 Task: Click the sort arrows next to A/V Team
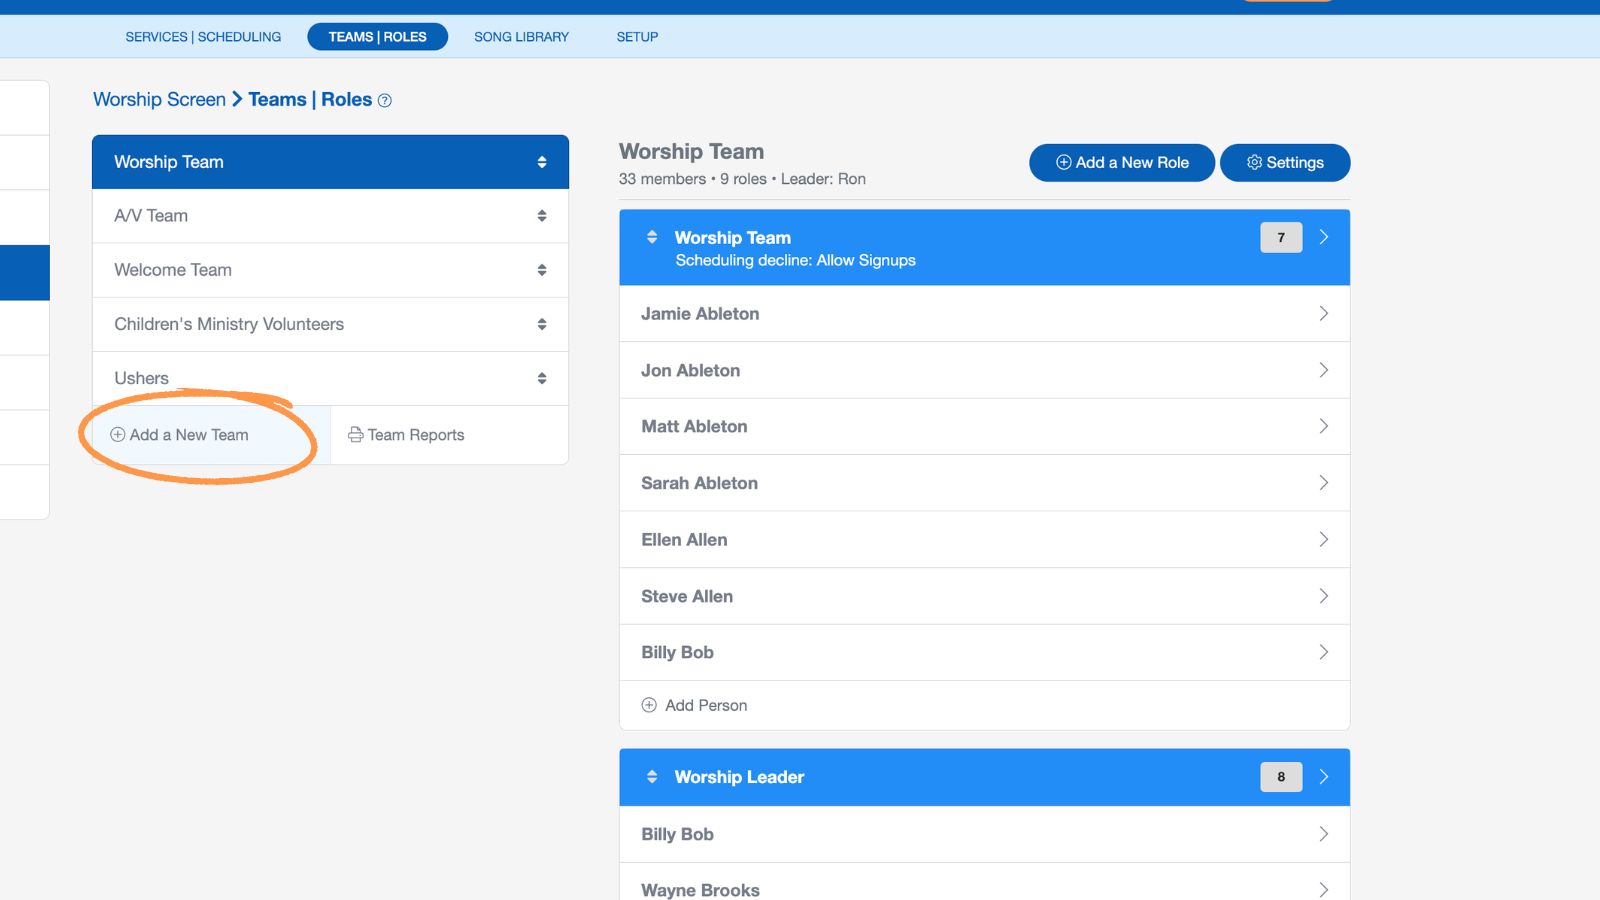tap(542, 215)
